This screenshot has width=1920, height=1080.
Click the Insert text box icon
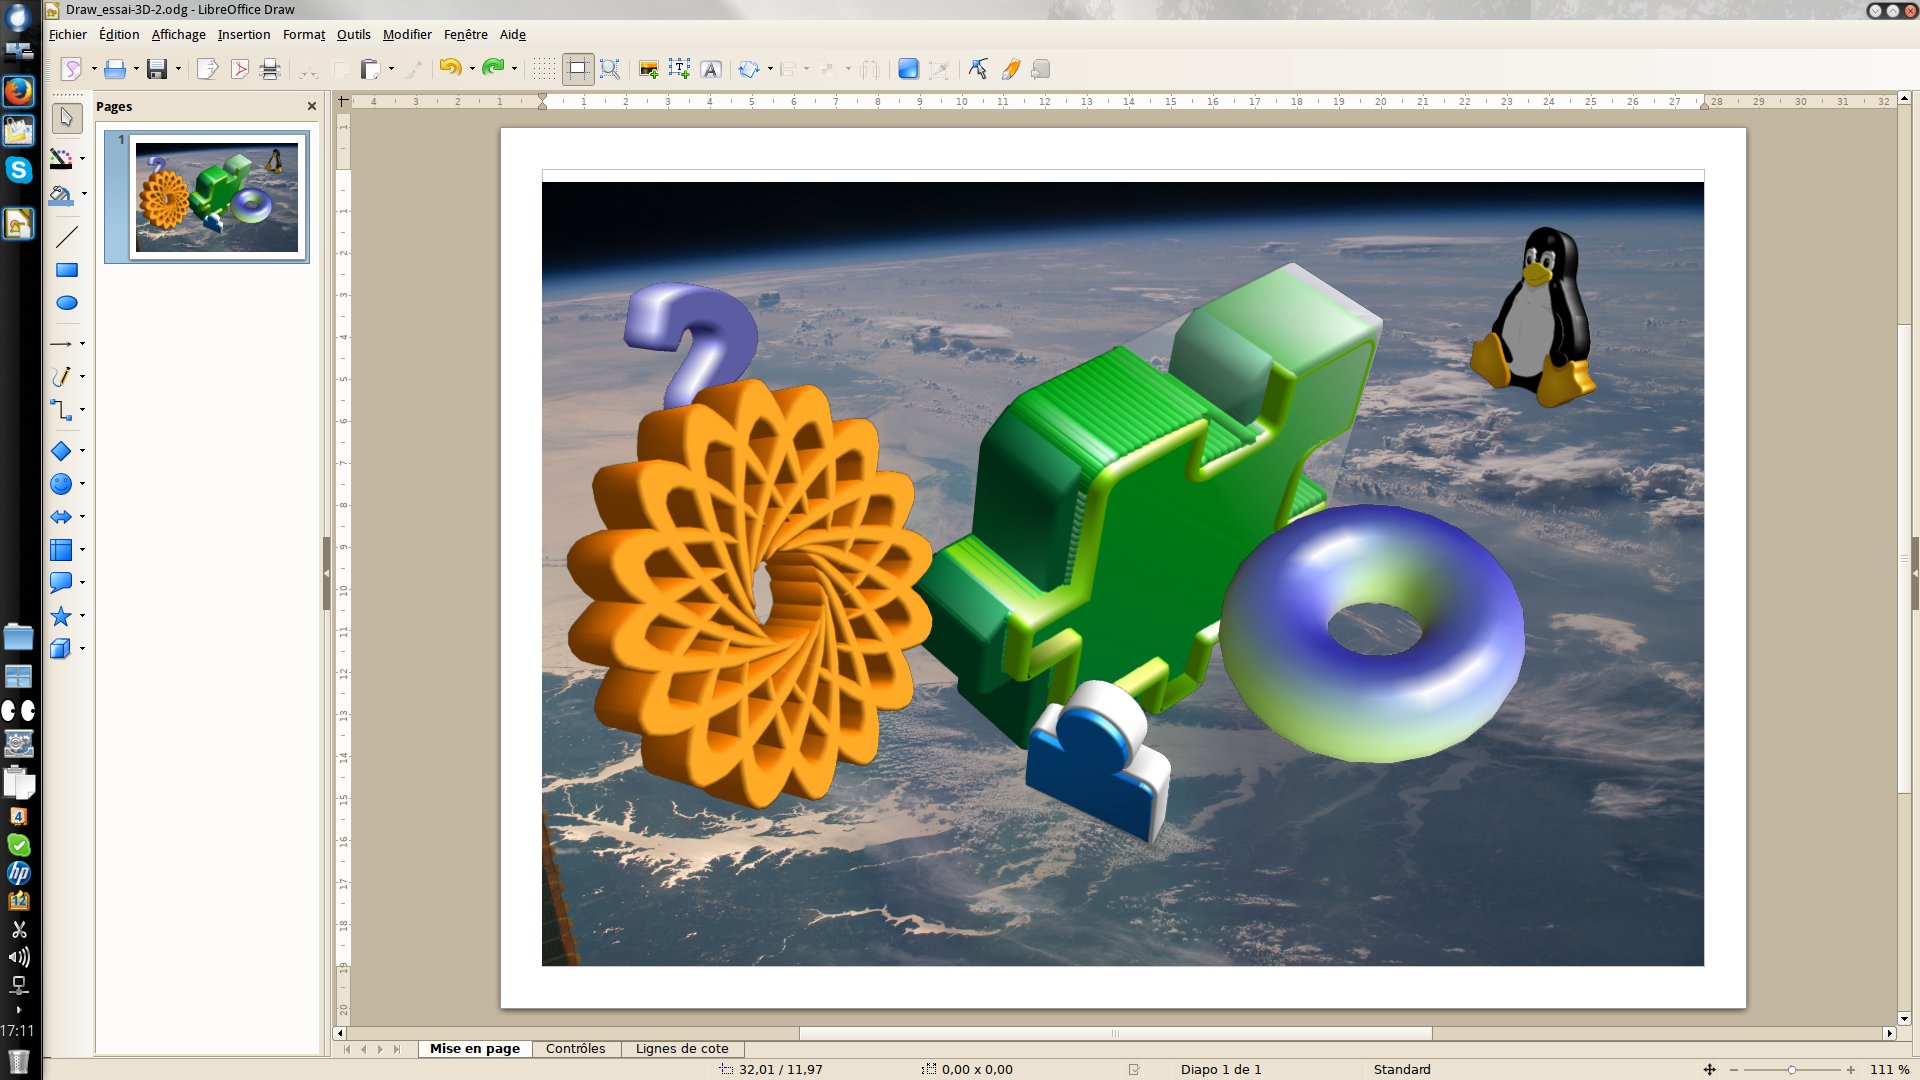pyautogui.click(x=679, y=69)
